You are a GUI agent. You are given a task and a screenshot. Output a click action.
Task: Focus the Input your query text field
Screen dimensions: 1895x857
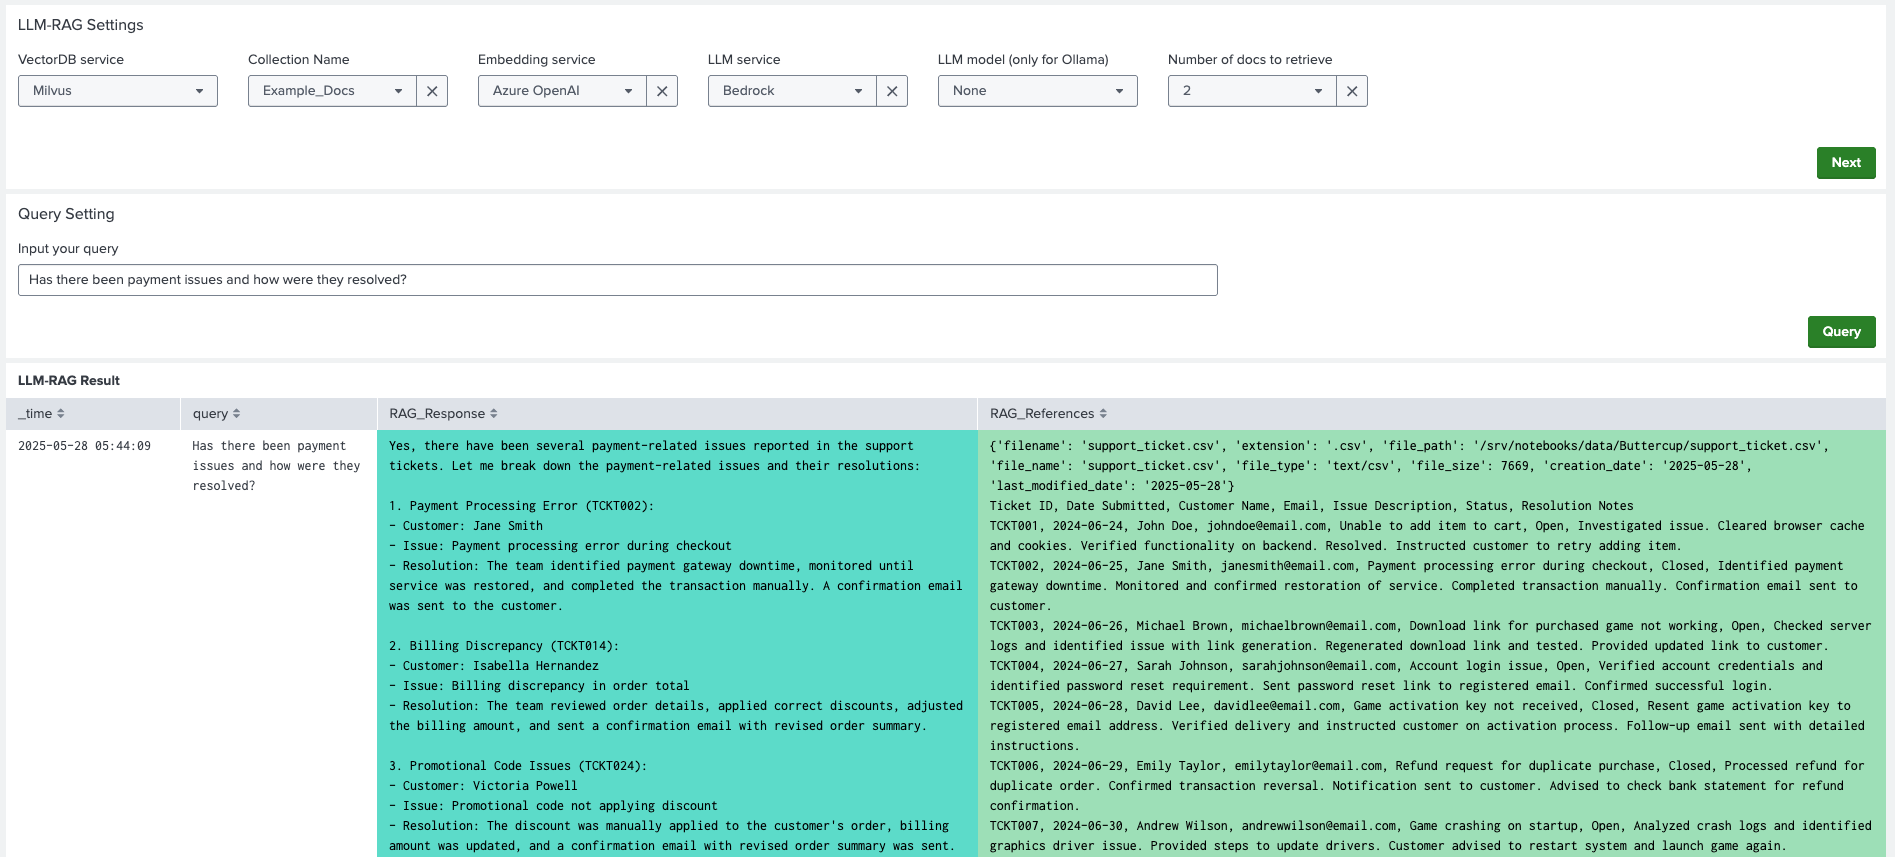point(618,280)
